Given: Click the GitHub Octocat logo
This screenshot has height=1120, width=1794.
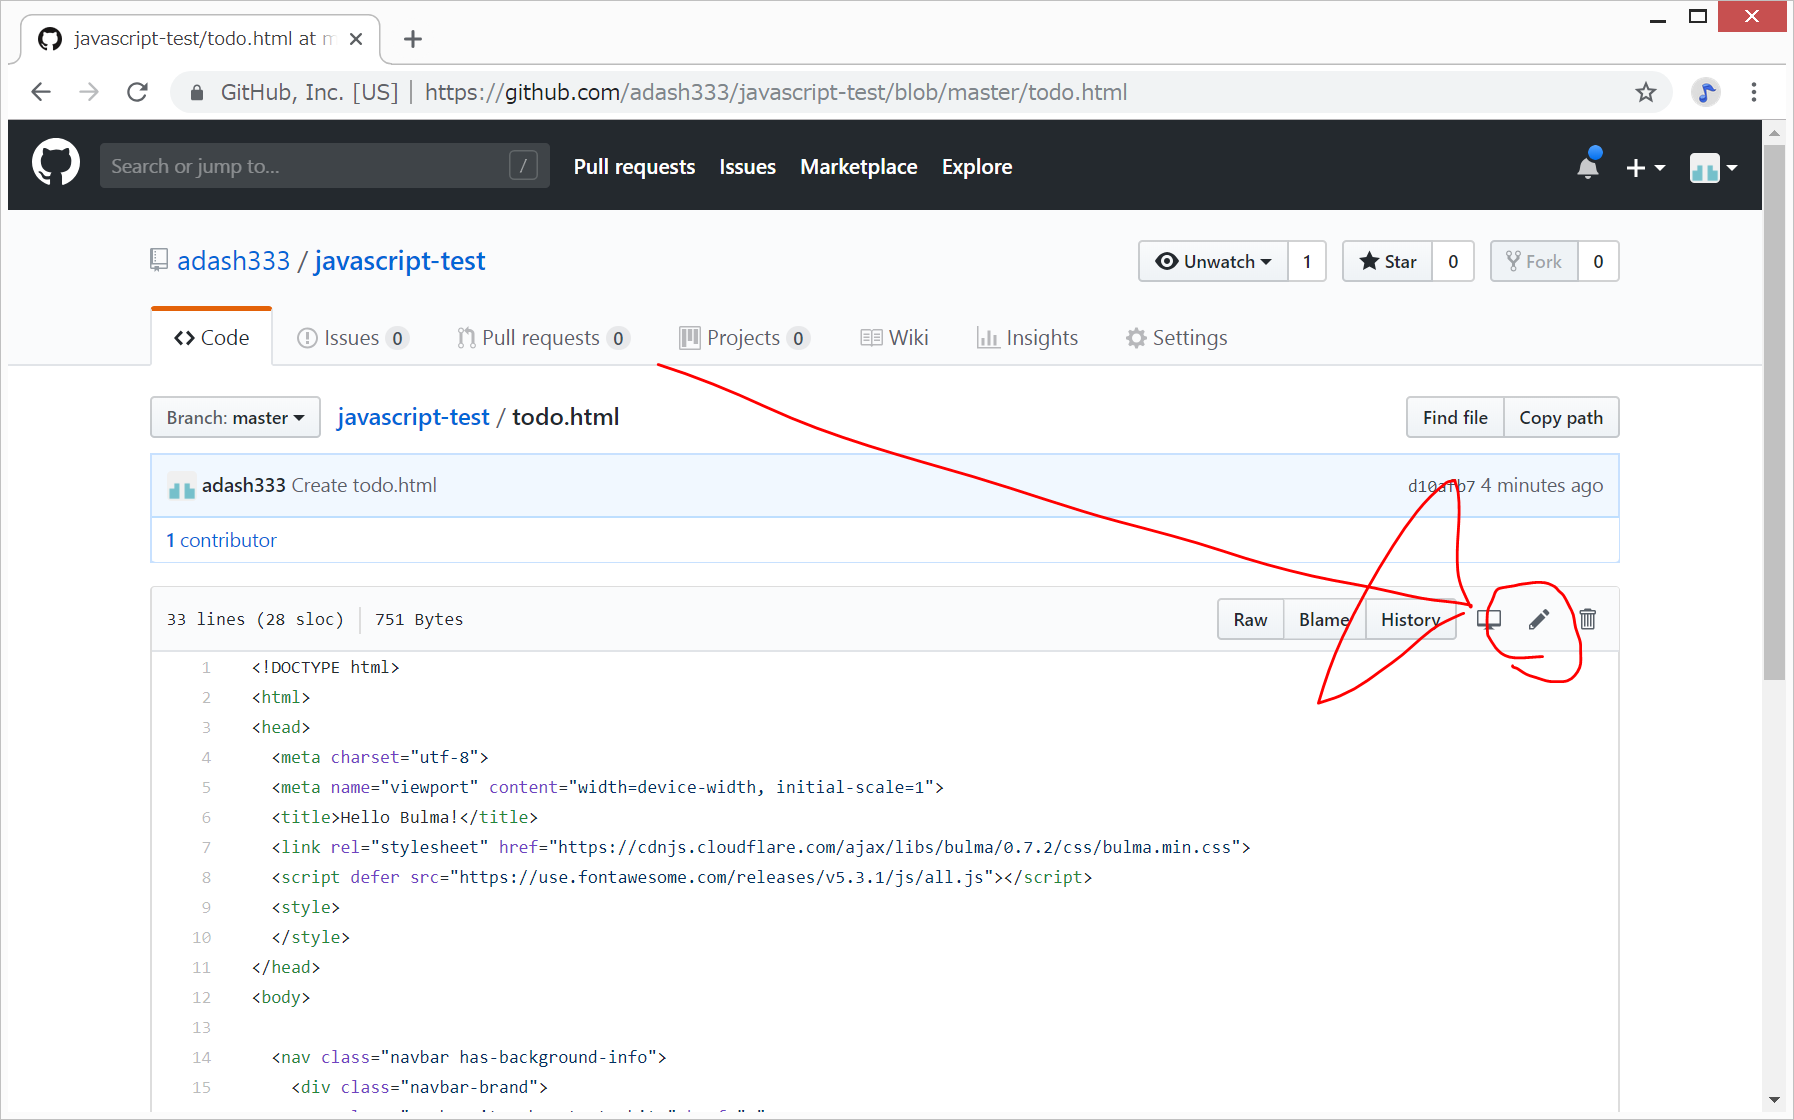Looking at the screenshot, I should coord(56,163).
